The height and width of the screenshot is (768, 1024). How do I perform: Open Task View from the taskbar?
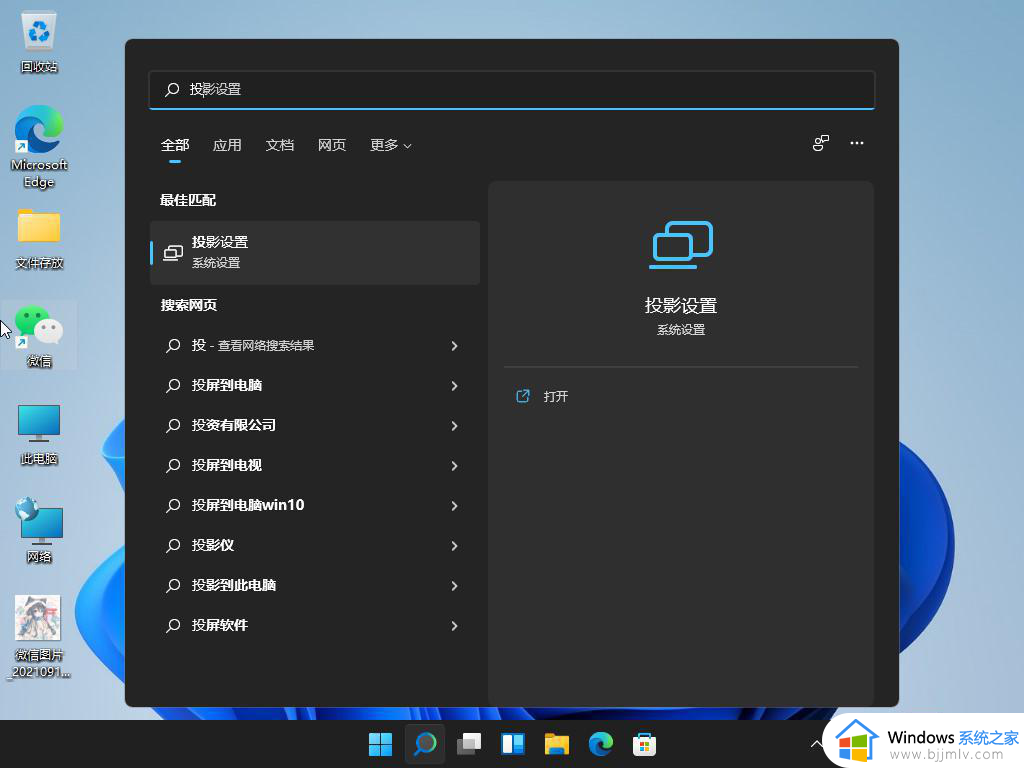(469, 744)
